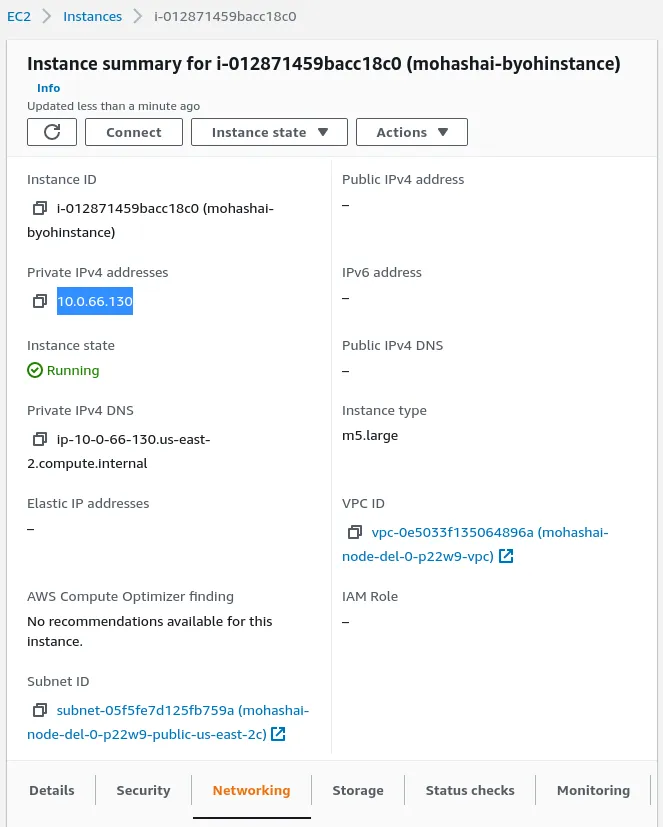Click the copy icon beside the VPC ID

pos(355,532)
